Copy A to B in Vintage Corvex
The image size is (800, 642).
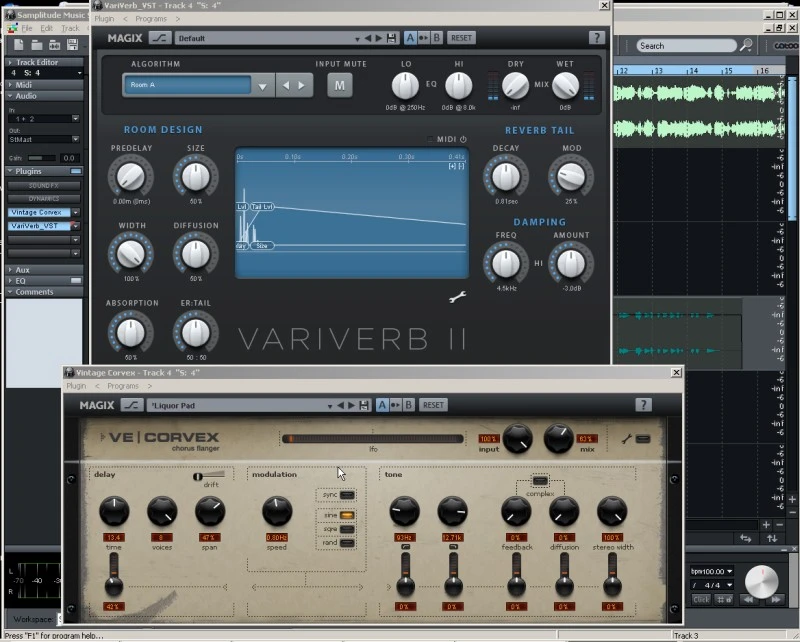(395, 405)
